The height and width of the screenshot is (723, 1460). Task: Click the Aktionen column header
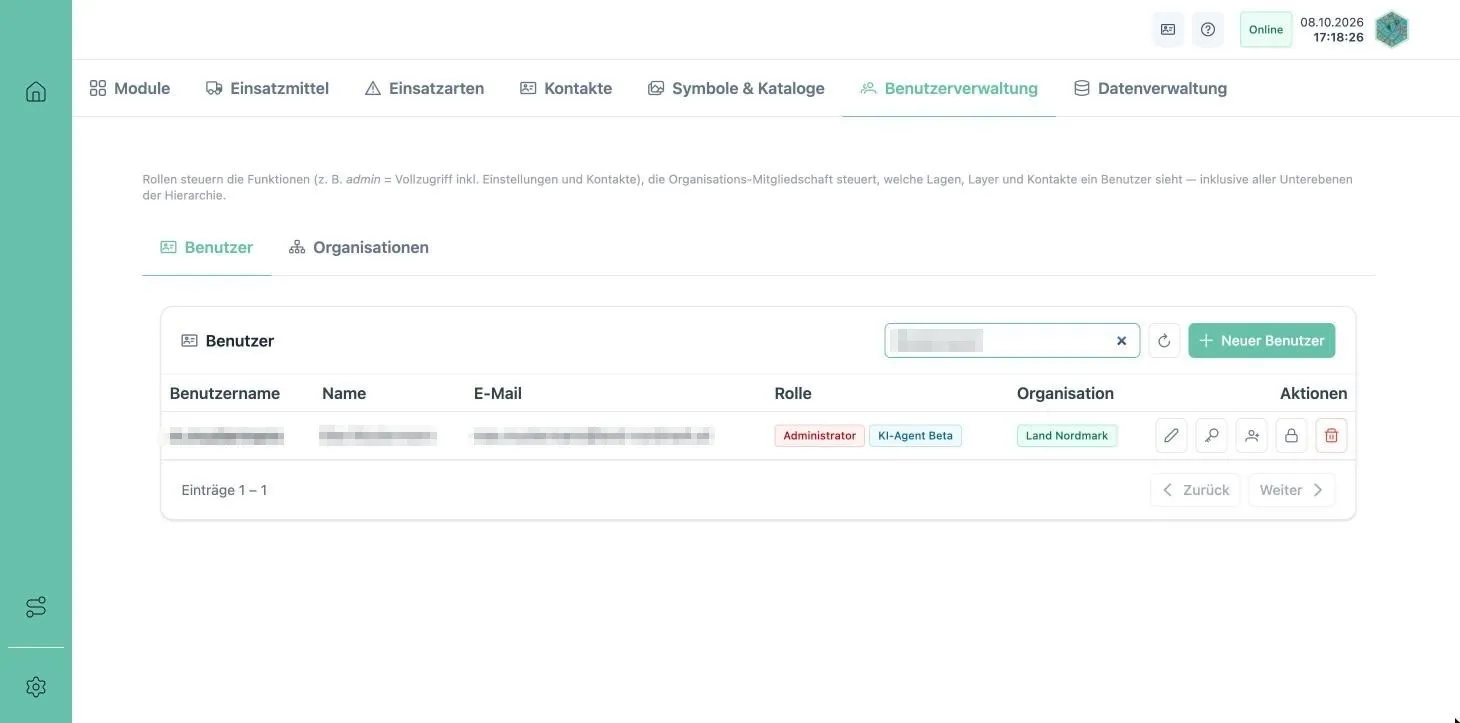[1314, 393]
